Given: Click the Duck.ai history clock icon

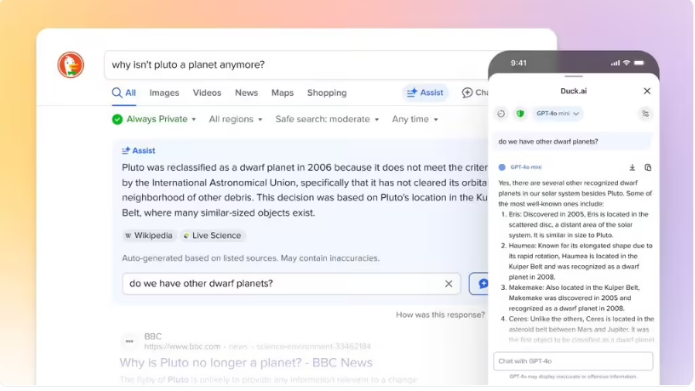Looking at the screenshot, I should [x=501, y=113].
